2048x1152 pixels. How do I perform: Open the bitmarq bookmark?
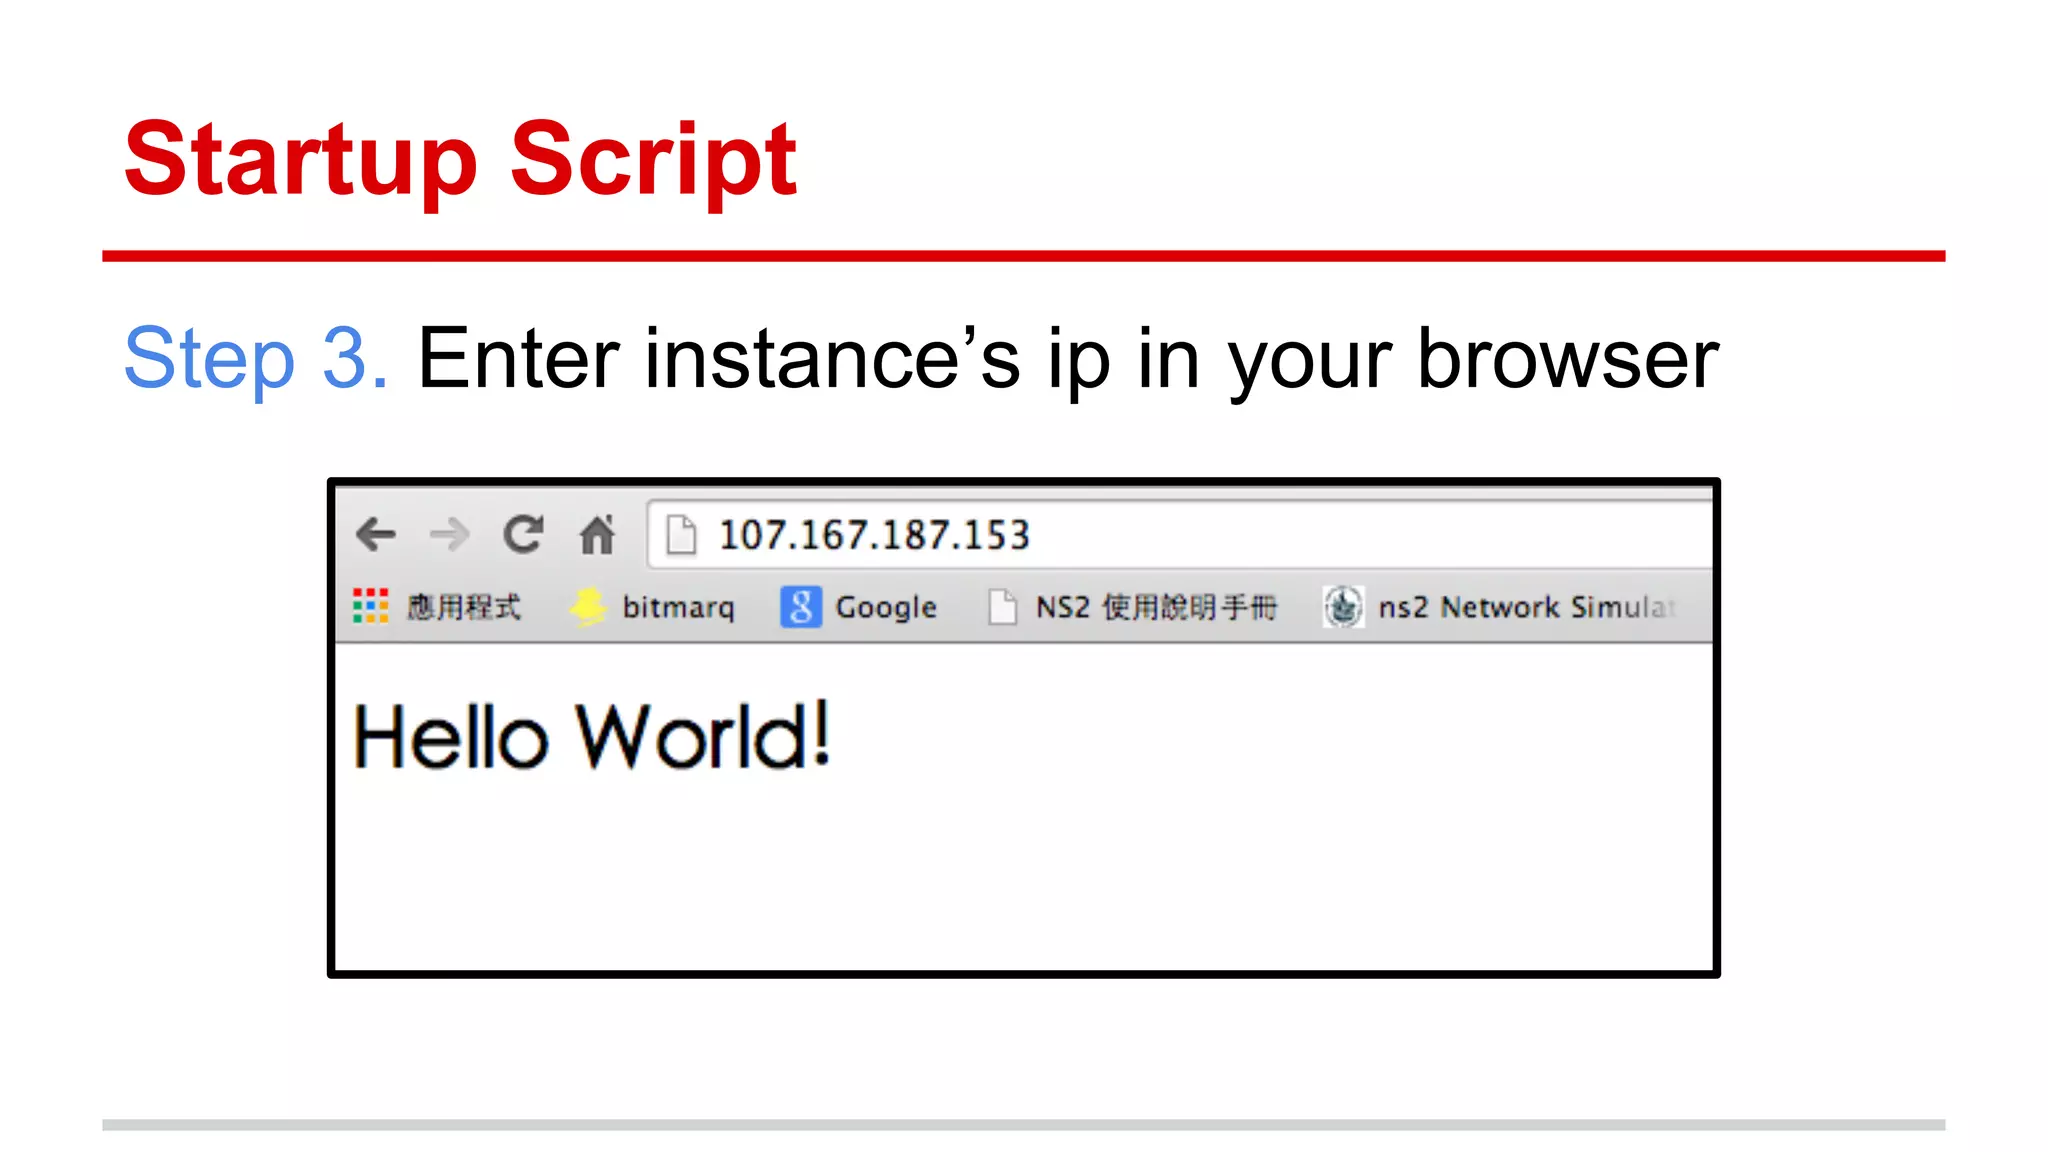click(678, 607)
